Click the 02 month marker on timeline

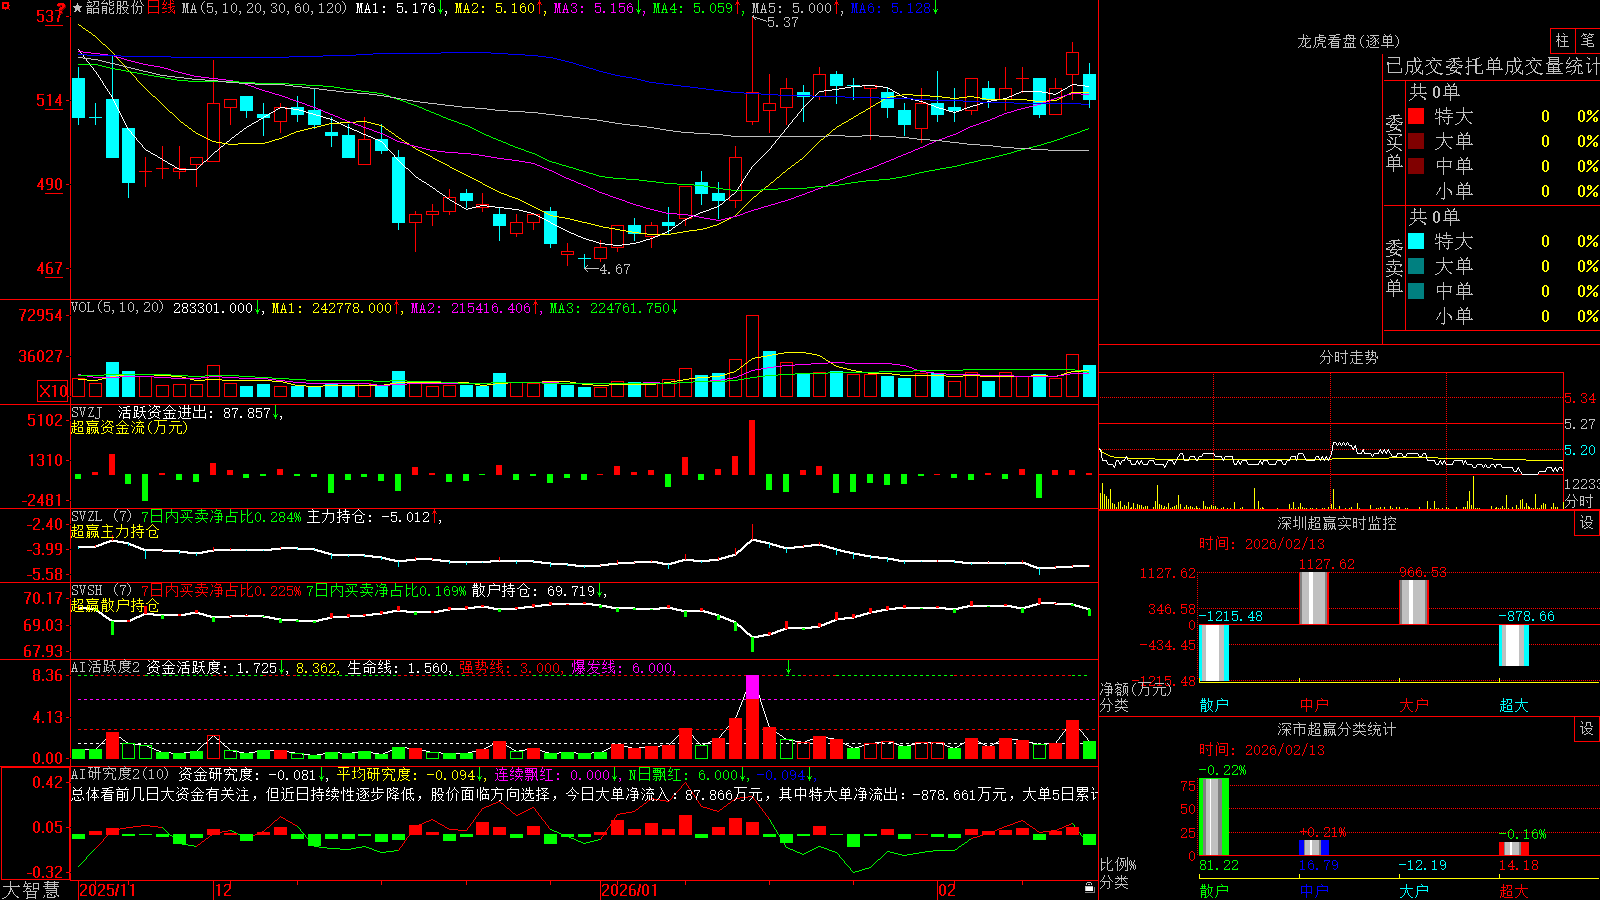(x=947, y=890)
